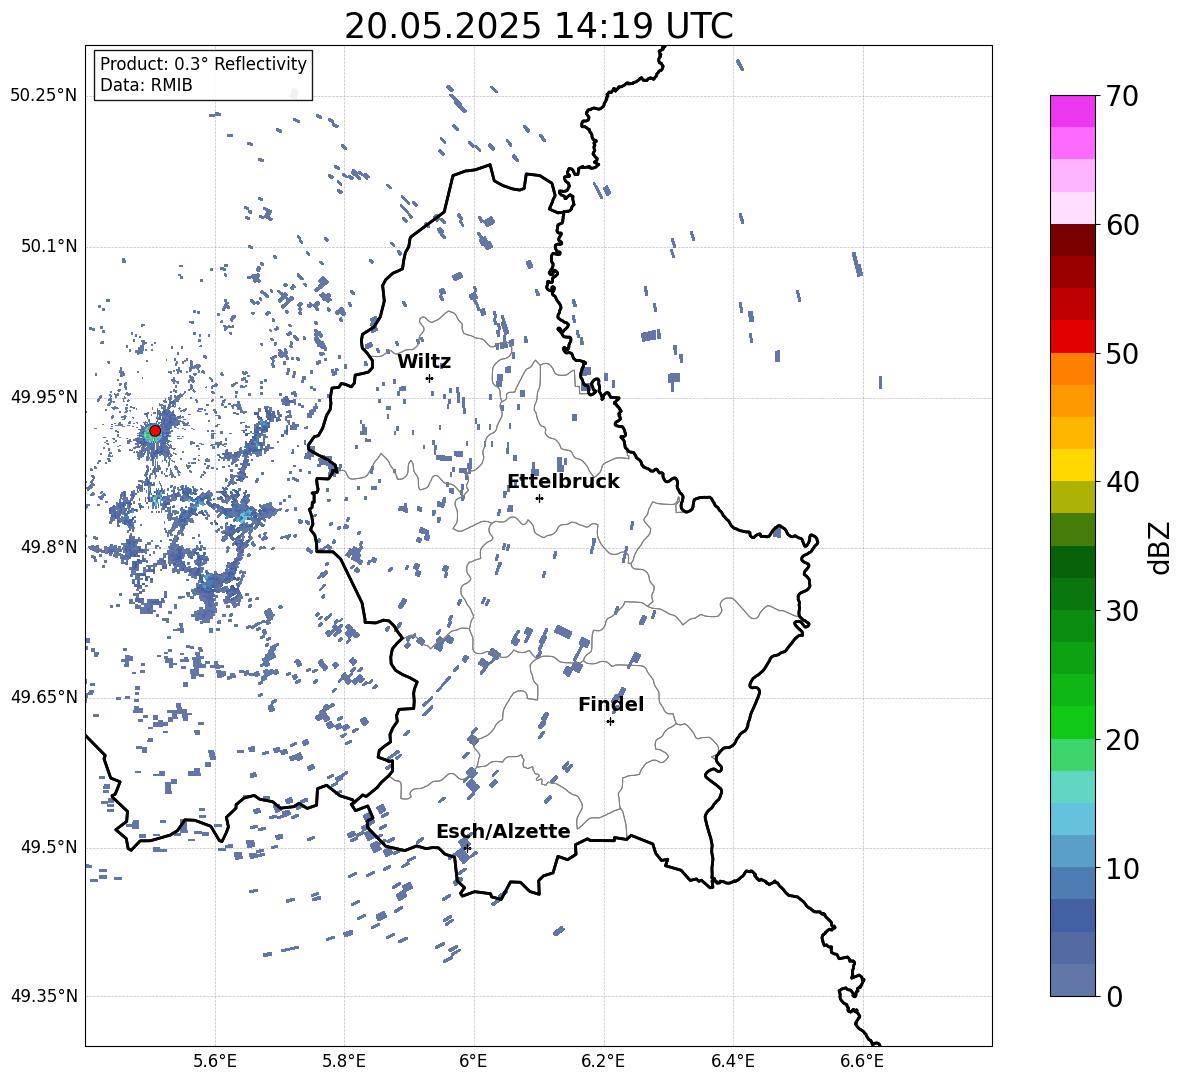Click the Findel city label
1184x1081 pixels.
click(x=611, y=704)
